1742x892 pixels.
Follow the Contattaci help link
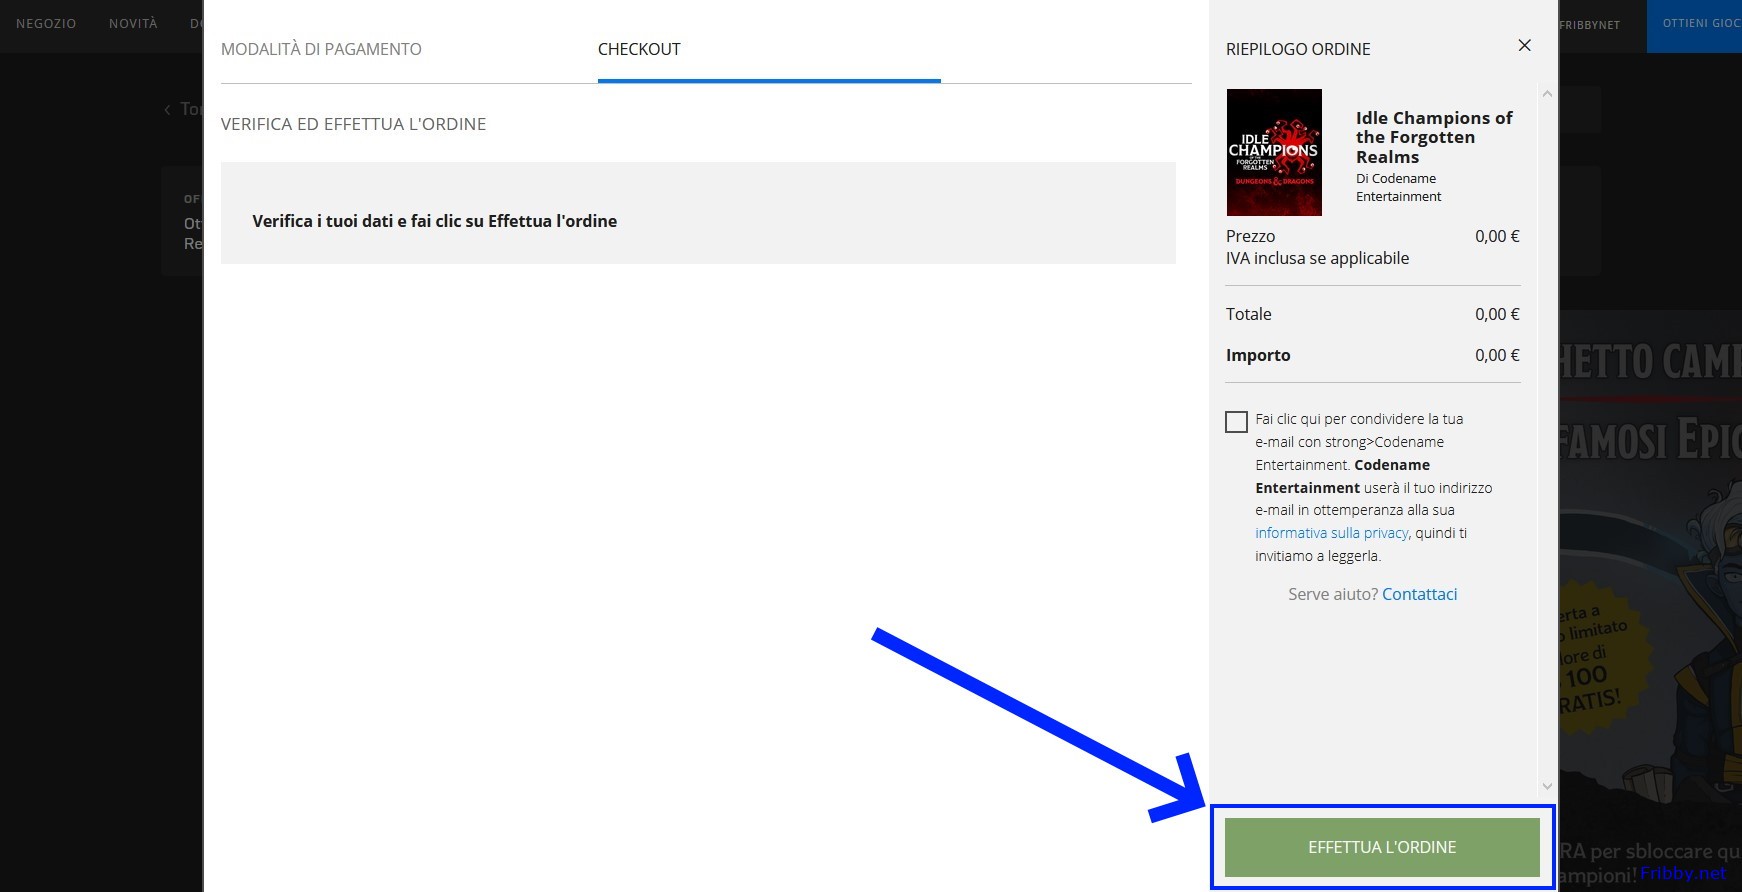coord(1419,594)
